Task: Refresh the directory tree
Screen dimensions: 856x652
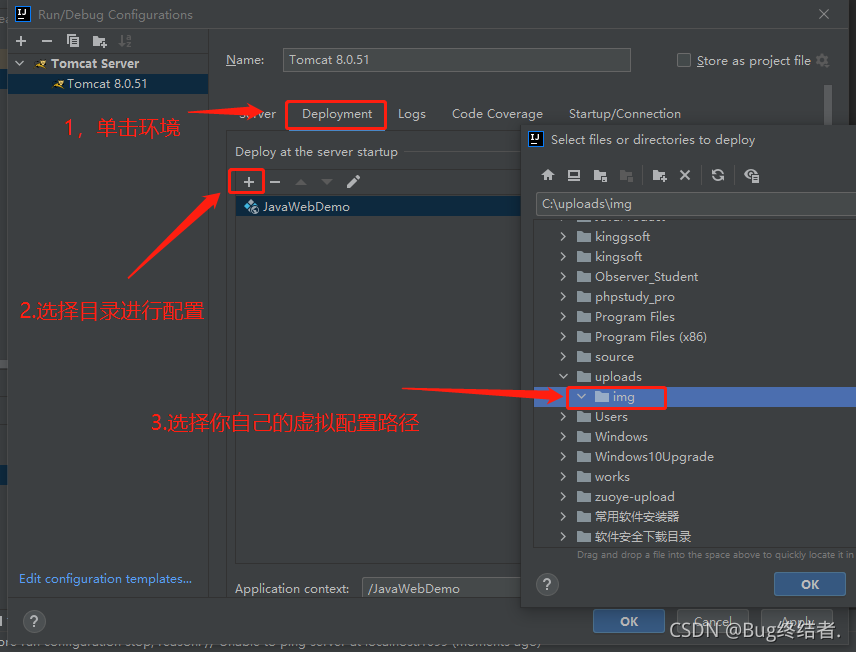Action: point(718,175)
